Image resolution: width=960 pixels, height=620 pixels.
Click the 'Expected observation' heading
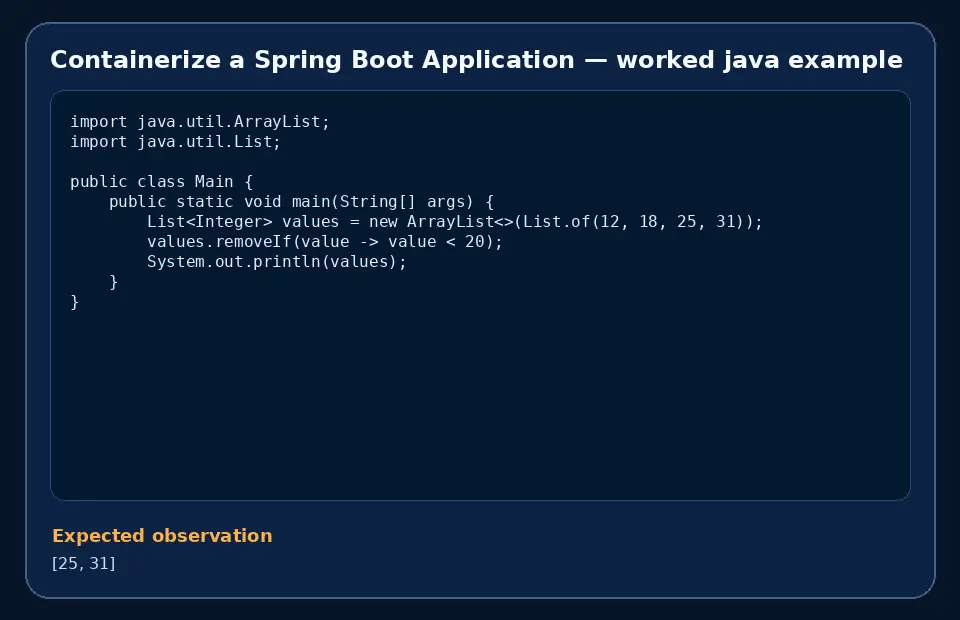pyautogui.click(x=162, y=536)
